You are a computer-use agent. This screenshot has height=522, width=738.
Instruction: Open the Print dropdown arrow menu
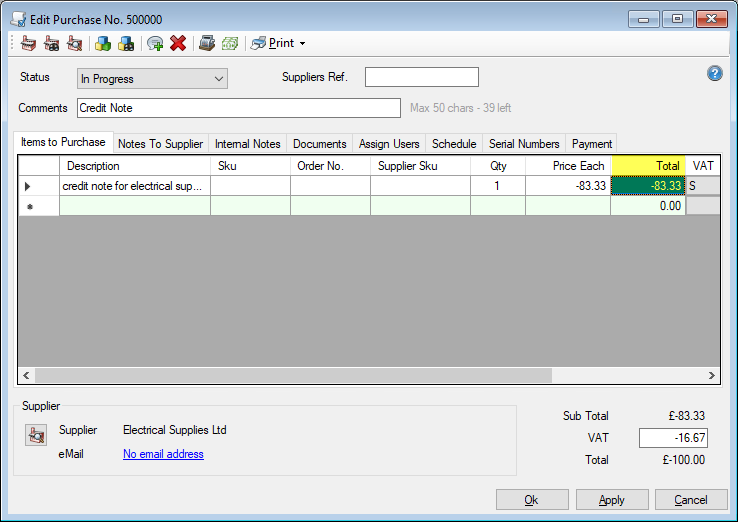[x=302, y=44]
